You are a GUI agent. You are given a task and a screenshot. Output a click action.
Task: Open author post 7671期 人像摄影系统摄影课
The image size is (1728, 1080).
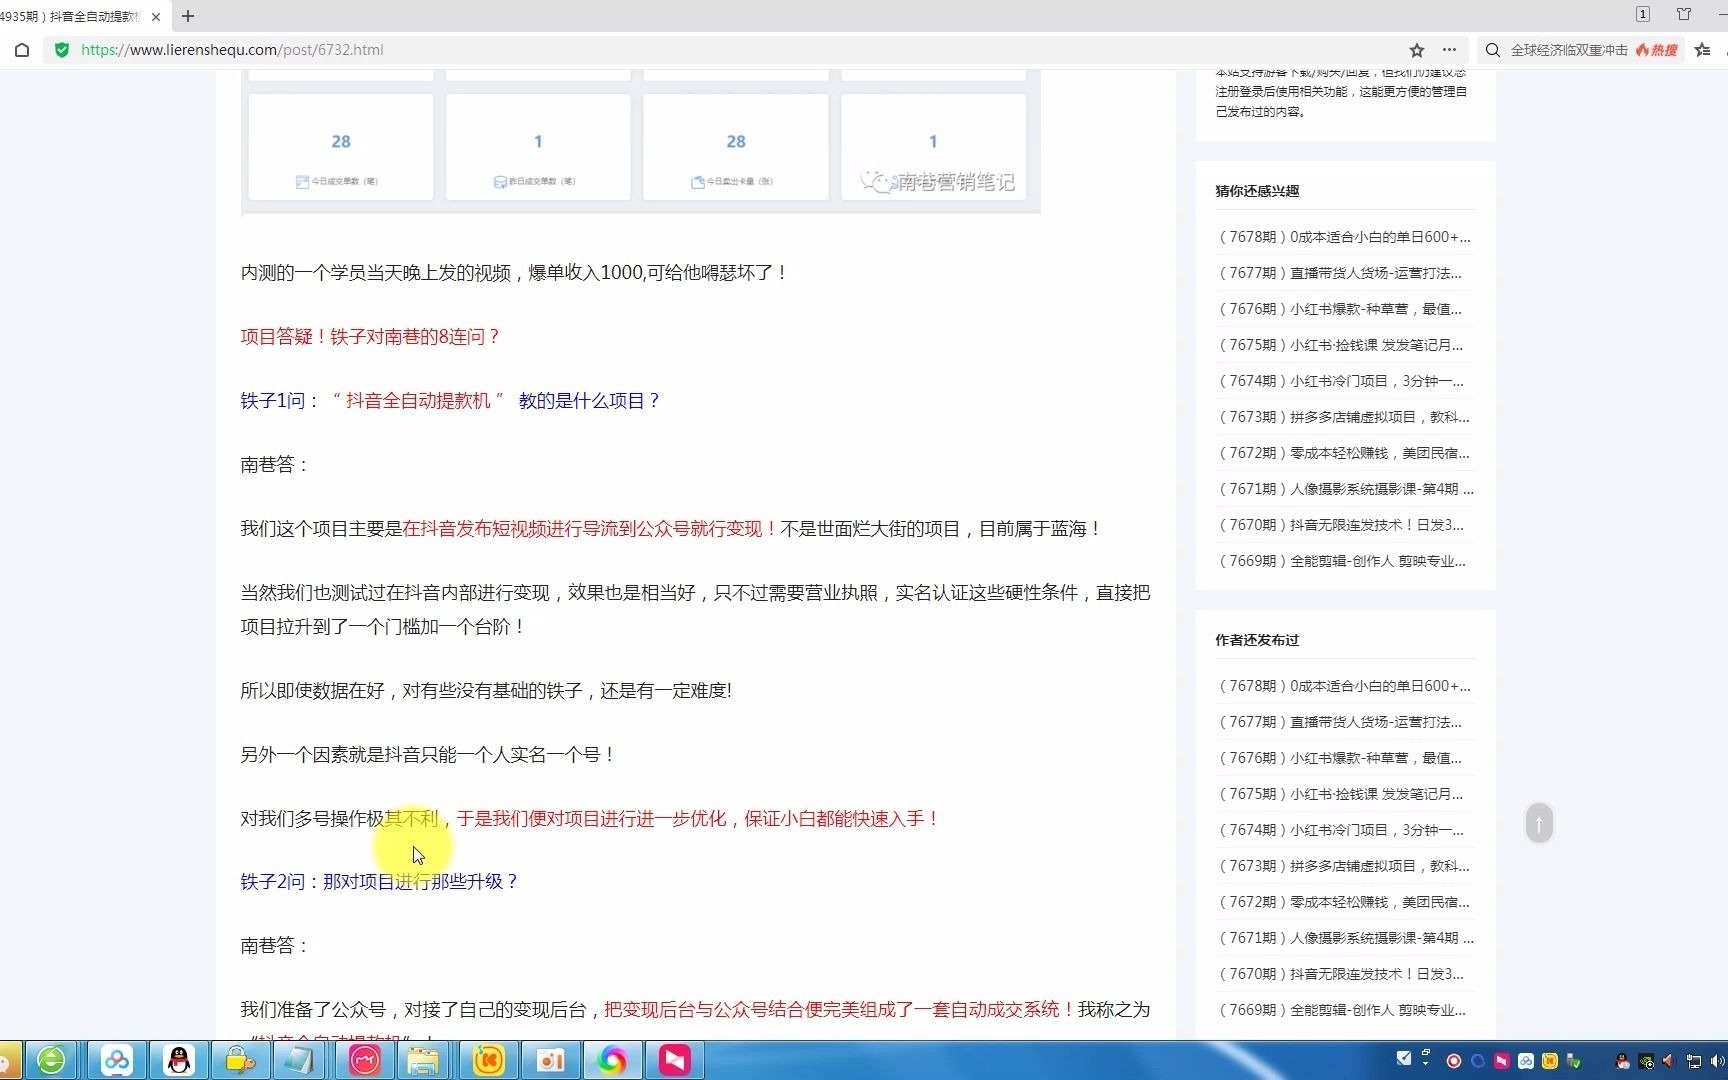pyautogui.click(x=1345, y=938)
